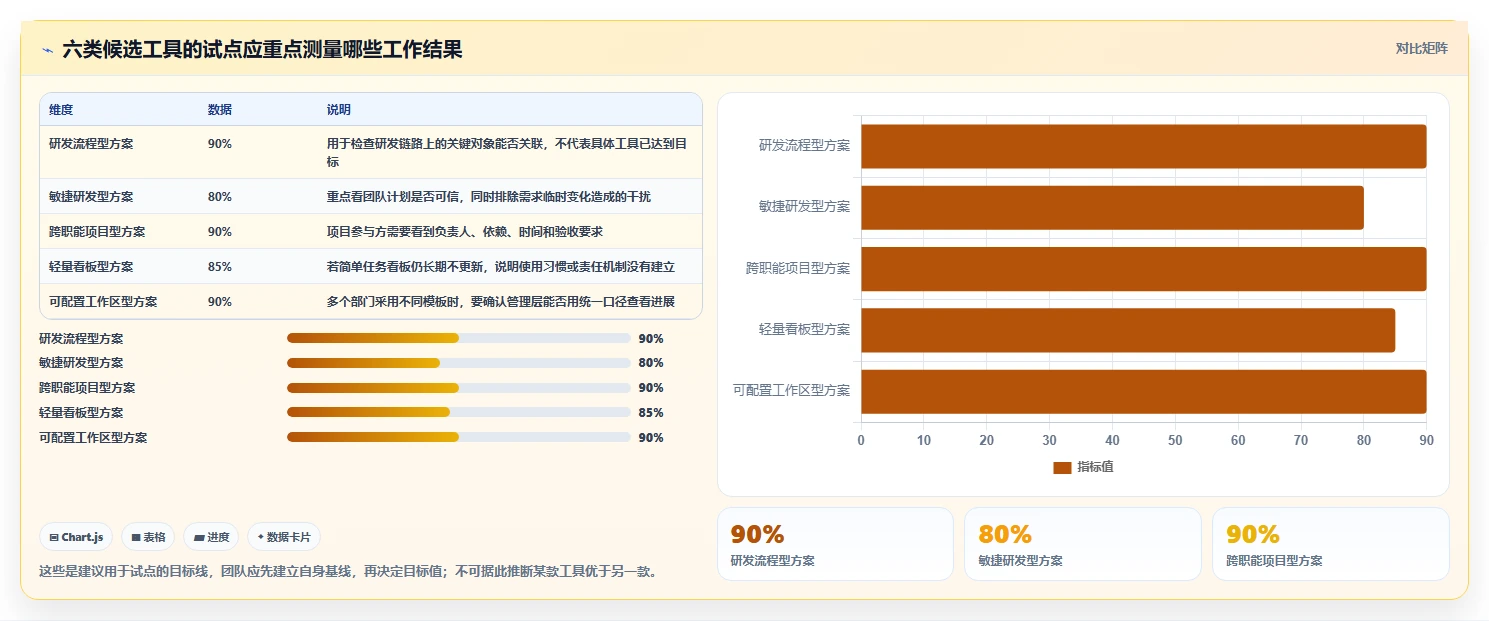The image size is (1489, 621).
Task: Click the 研发流程型方案 progress bar
Action: [x=458, y=338]
